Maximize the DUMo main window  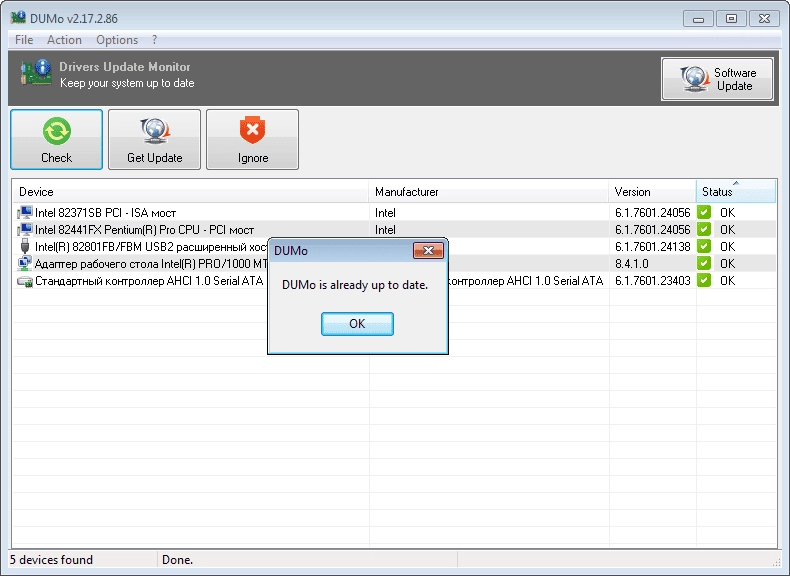(x=731, y=19)
